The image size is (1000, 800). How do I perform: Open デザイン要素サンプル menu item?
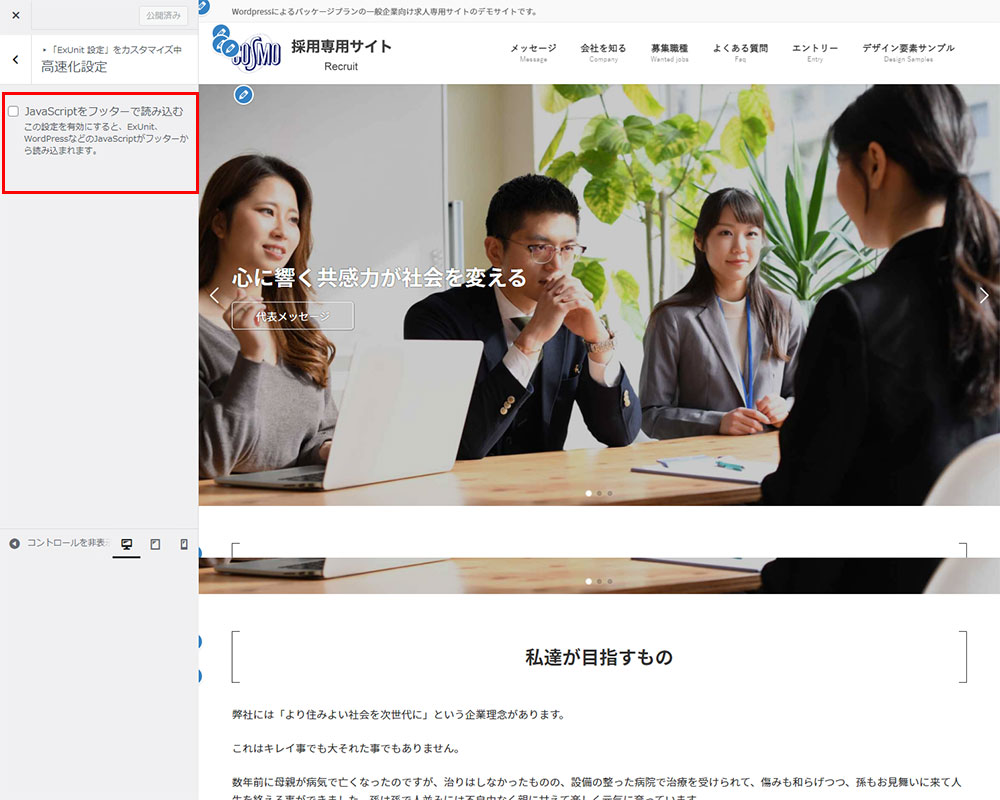[x=908, y=52]
